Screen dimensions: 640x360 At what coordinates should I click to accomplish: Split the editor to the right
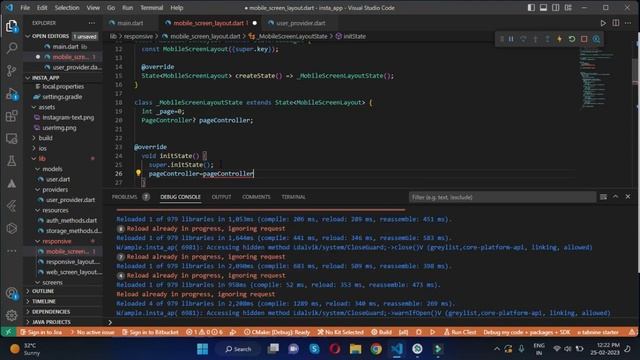pos(616,23)
